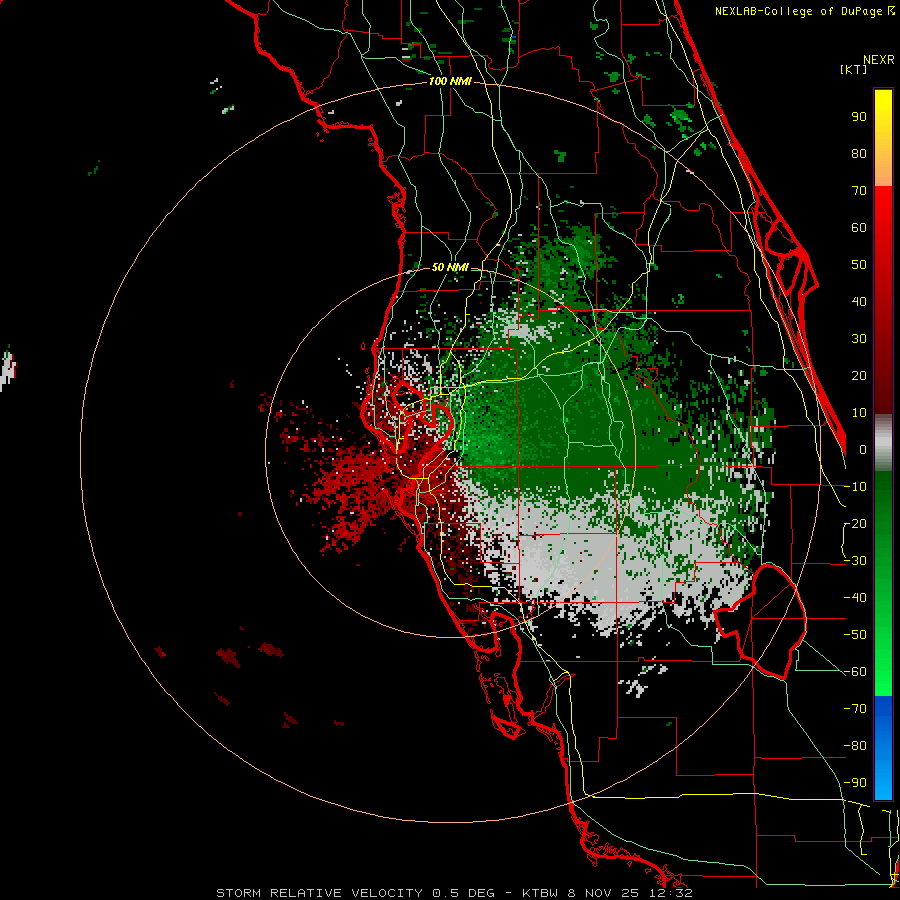
Task: Click the -30 knot value on colorbar scale
Action: (x=855, y=561)
